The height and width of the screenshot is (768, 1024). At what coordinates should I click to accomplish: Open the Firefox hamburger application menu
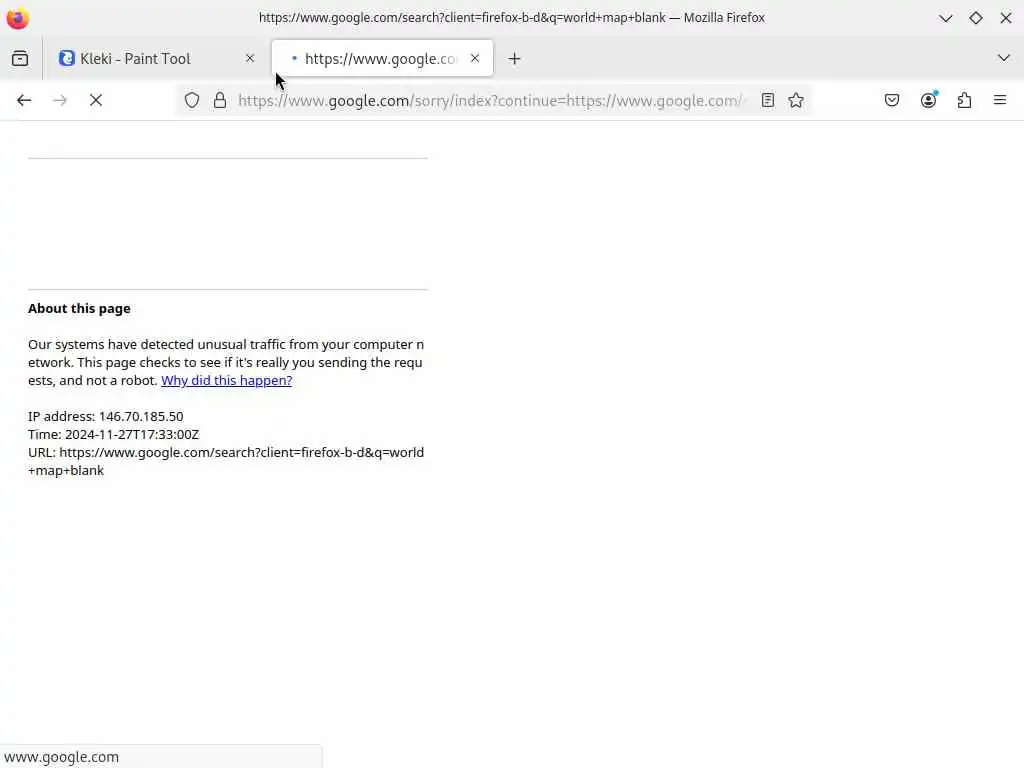1000,101
